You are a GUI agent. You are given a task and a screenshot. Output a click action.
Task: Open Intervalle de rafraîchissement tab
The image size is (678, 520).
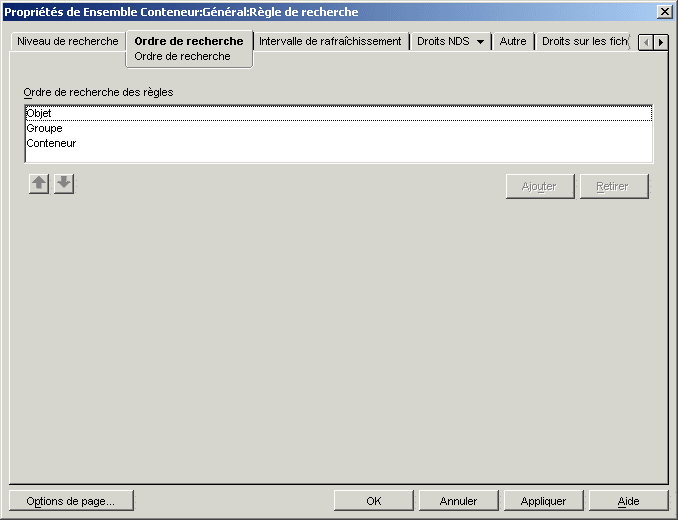coord(330,41)
